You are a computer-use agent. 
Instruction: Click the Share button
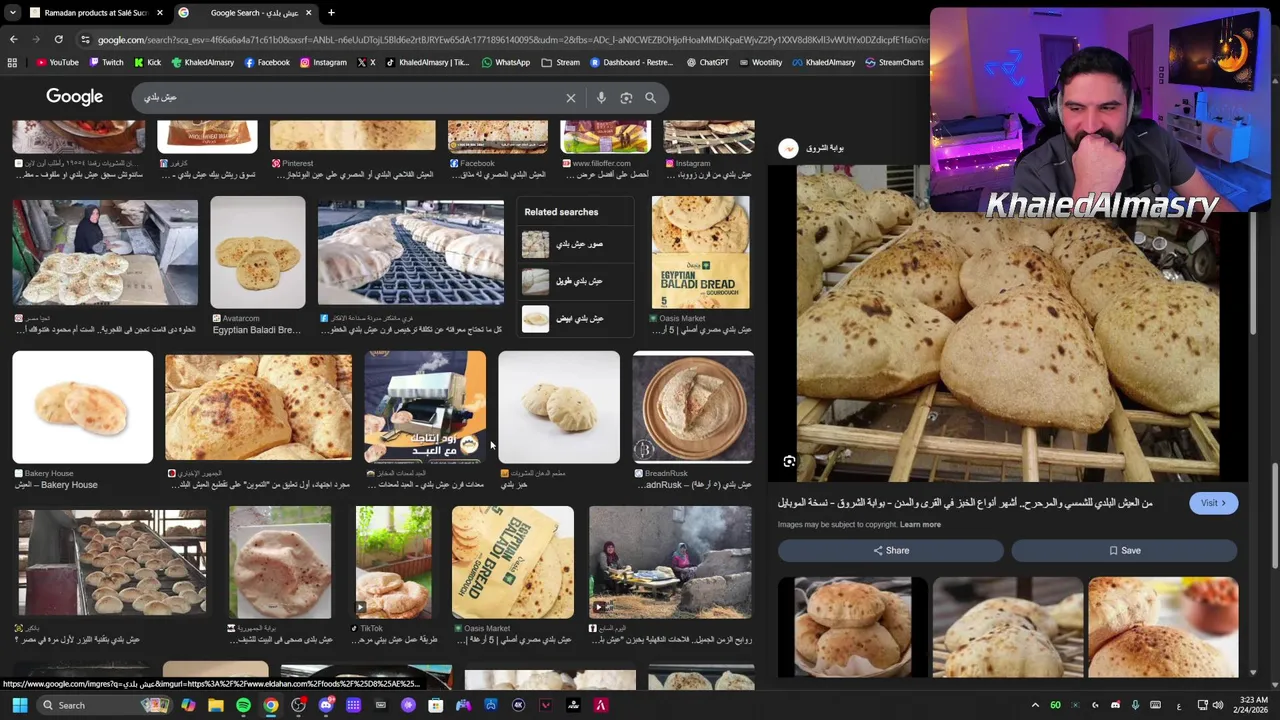click(x=890, y=550)
